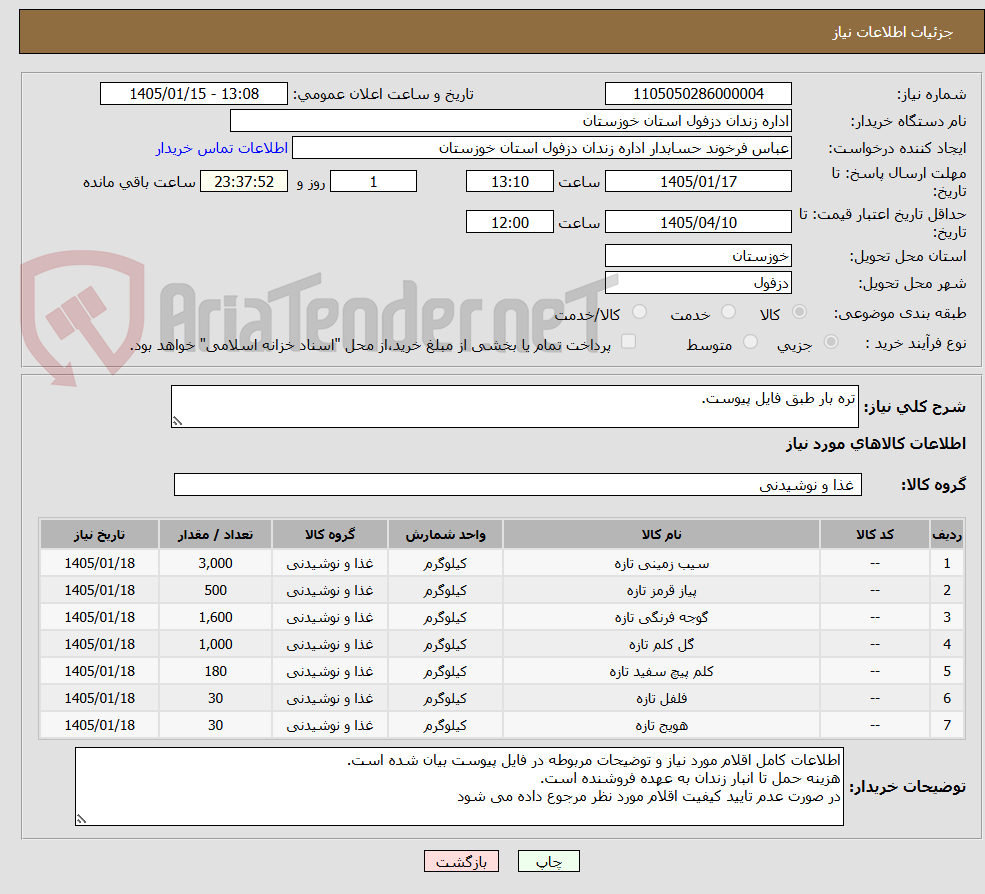
Task: Click the تاریخ نیاز column header
Action: (x=99, y=535)
